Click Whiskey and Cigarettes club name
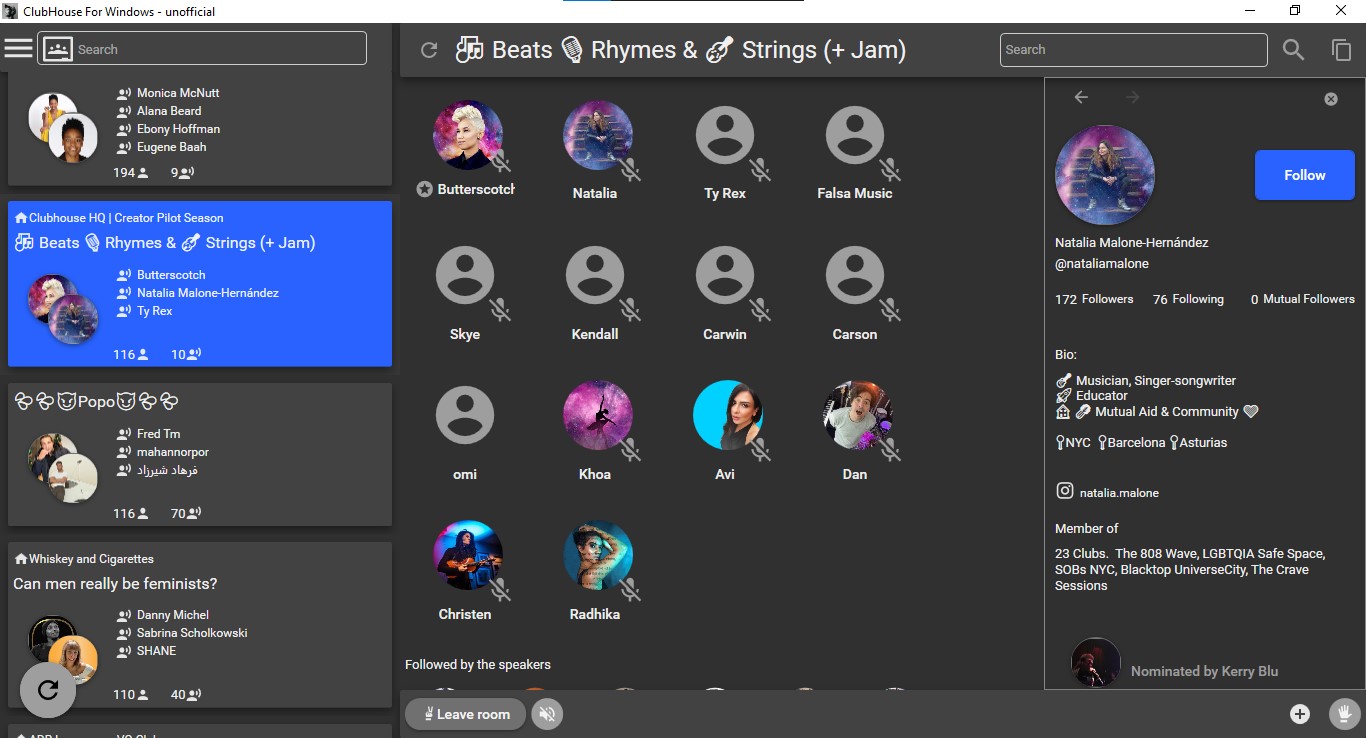This screenshot has height=738, width=1366. coord(91,559)
